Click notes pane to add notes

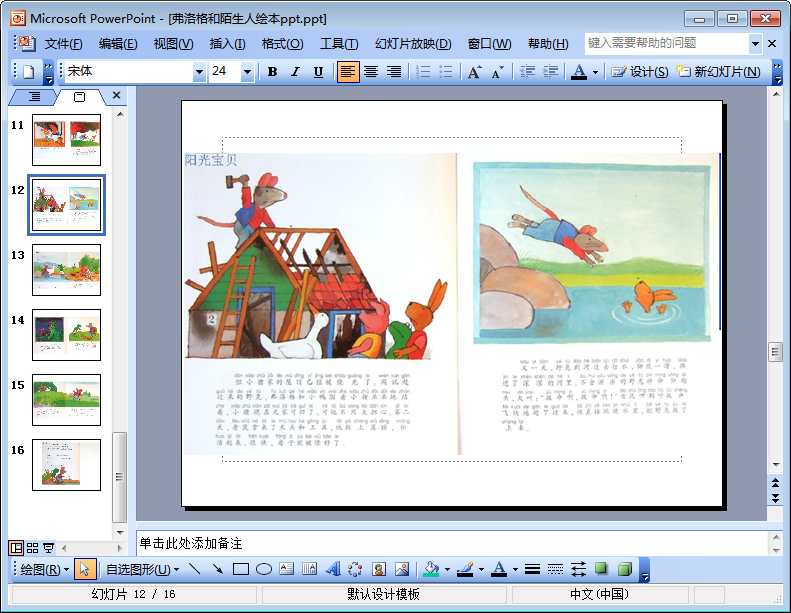[452, 543]
